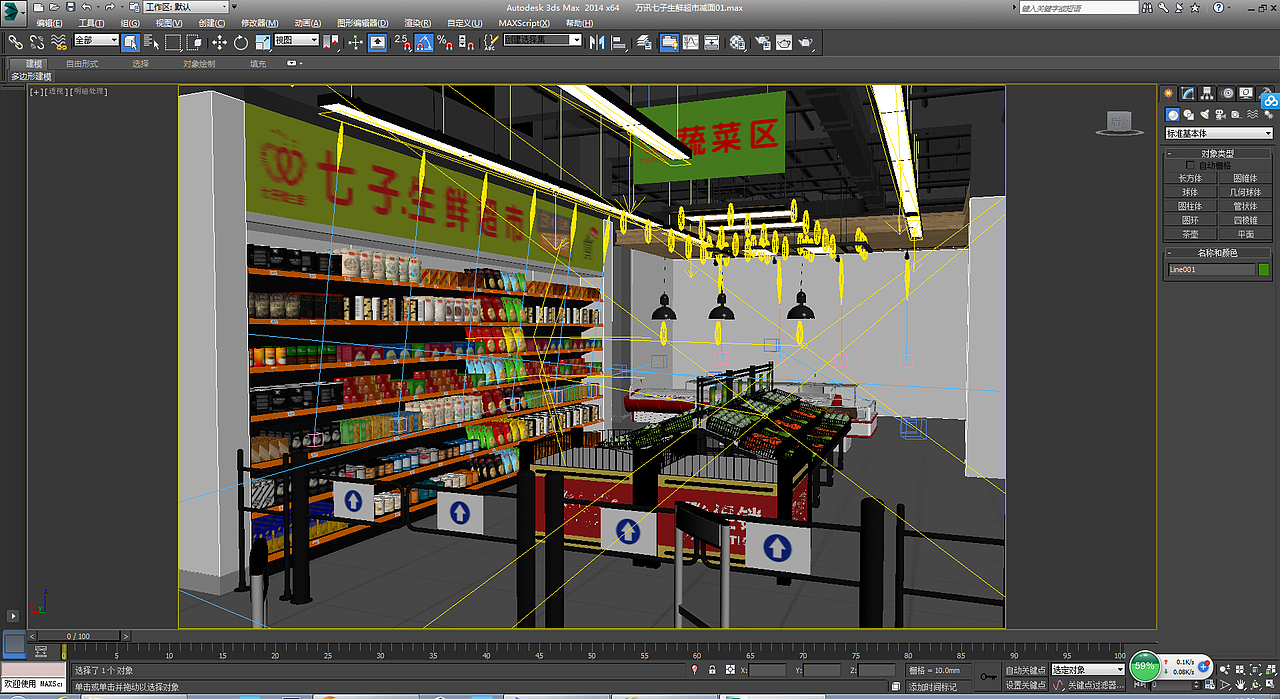Toggle the selection lock padlock icon
The width and height of the screenshot is (1280, 699).
click(x=712, y=670)
